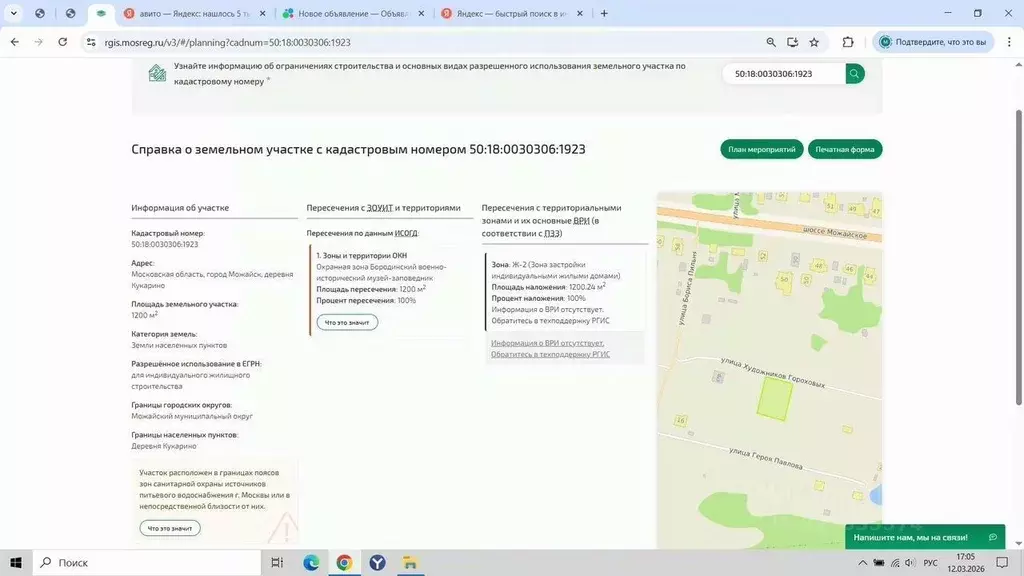Click the green search icon in the cadastral number field

pyautogui.click(x=853, y=73)
